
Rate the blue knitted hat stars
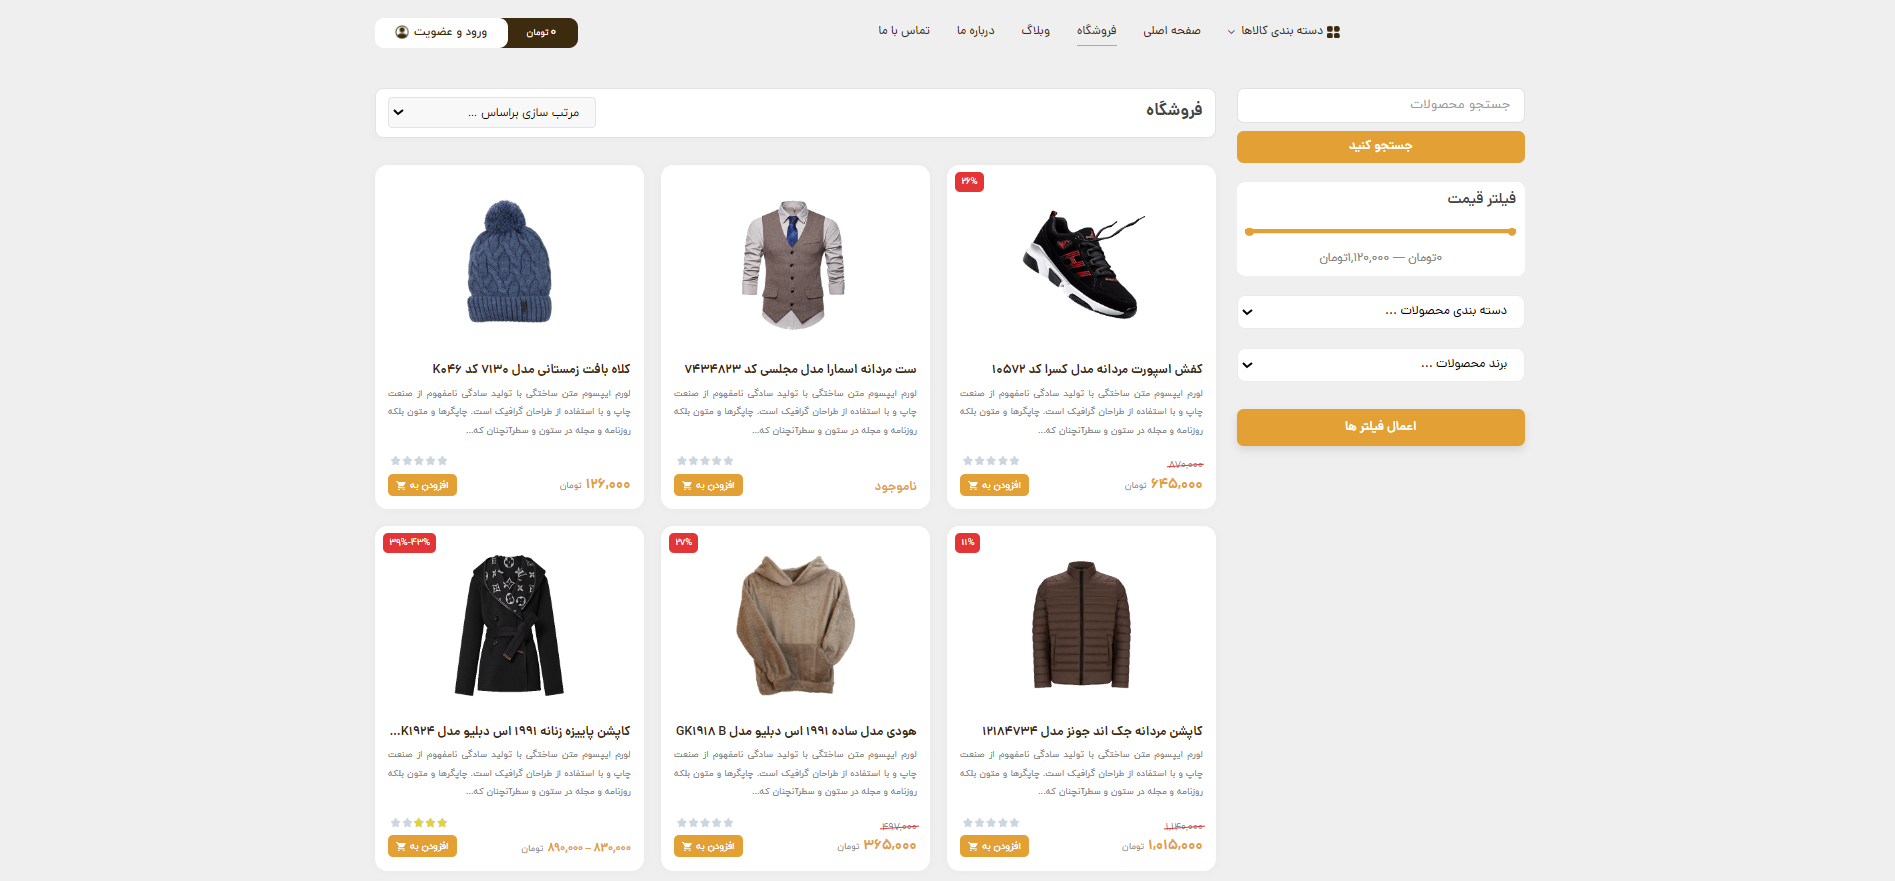tap(419, 461)
